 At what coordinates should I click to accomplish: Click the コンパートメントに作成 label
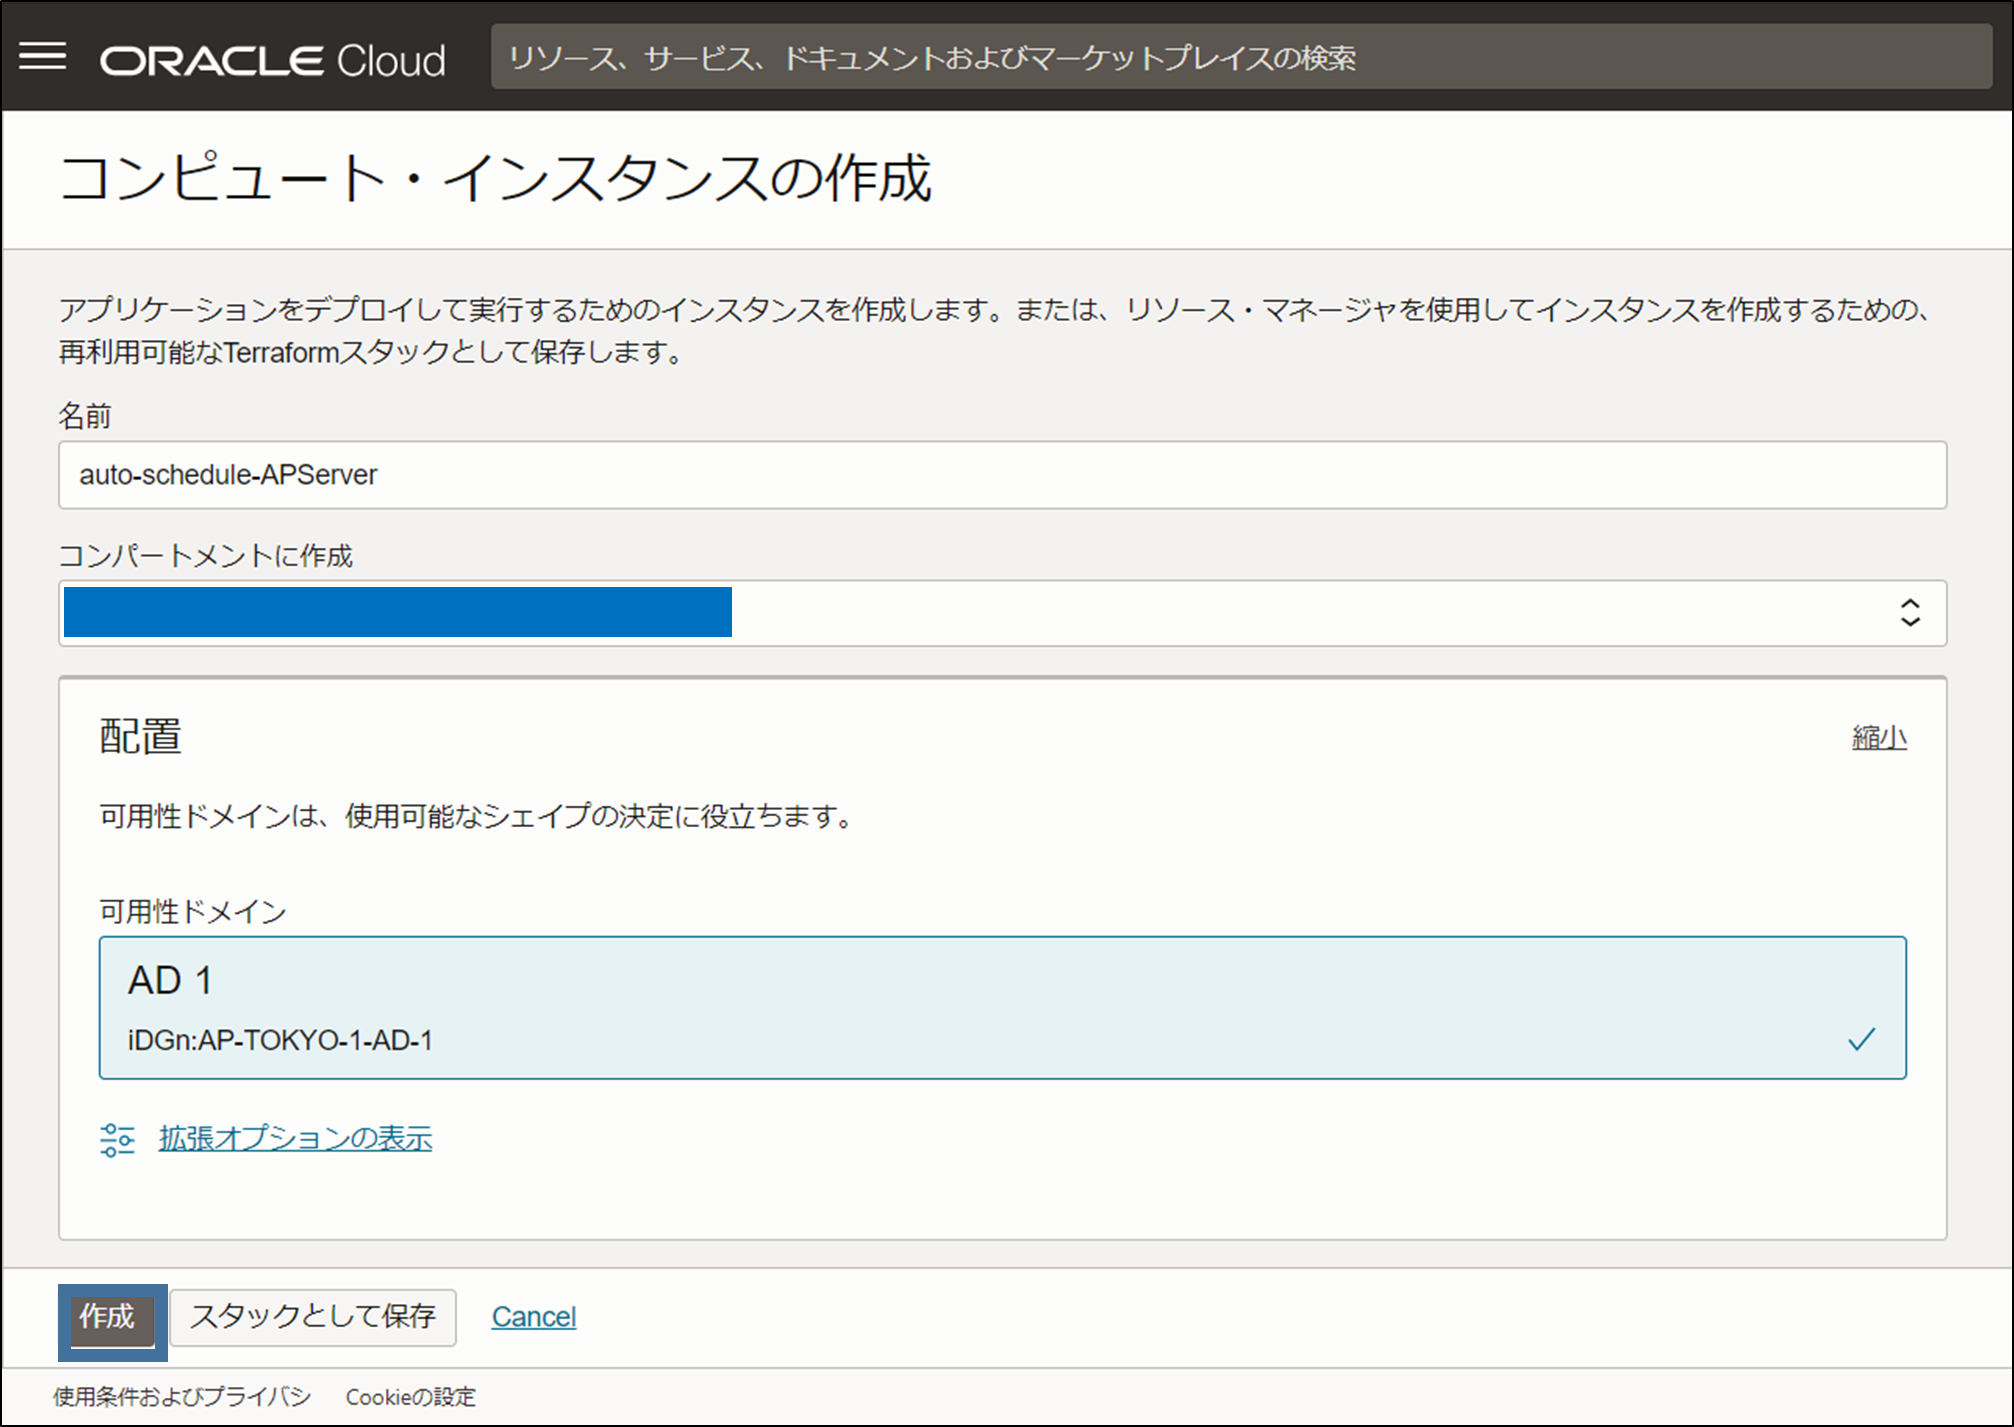tap(206, 555)
